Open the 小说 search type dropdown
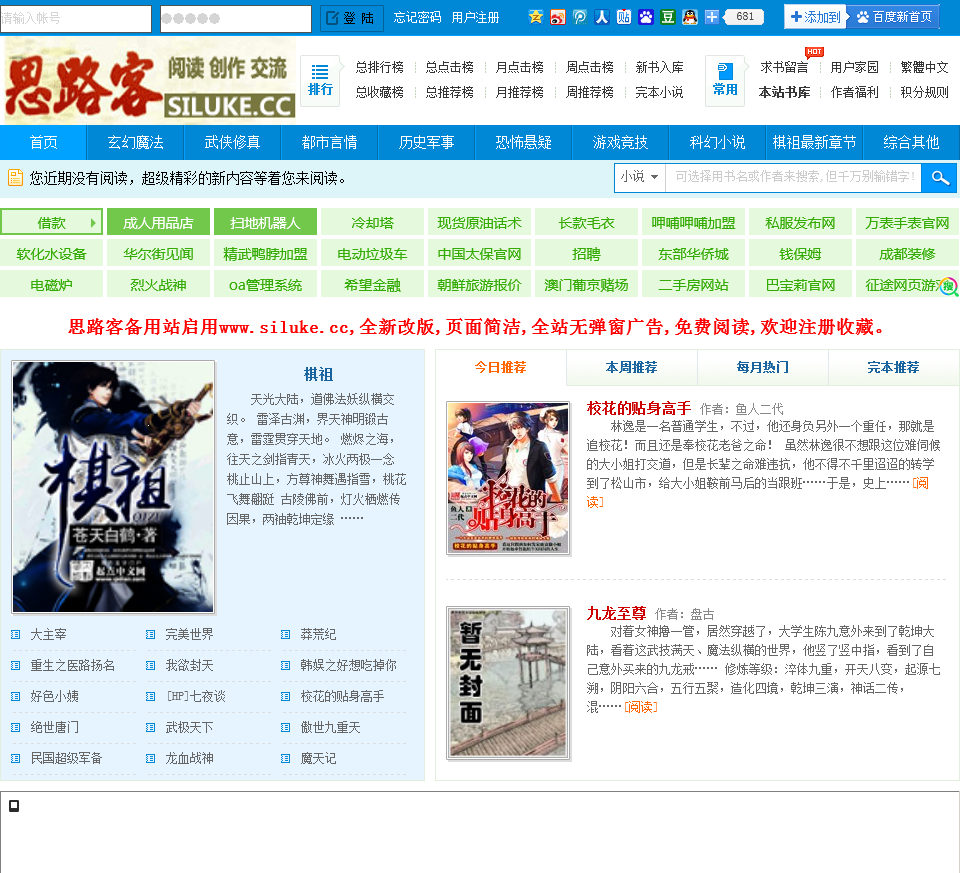 (x=640, y=178)
